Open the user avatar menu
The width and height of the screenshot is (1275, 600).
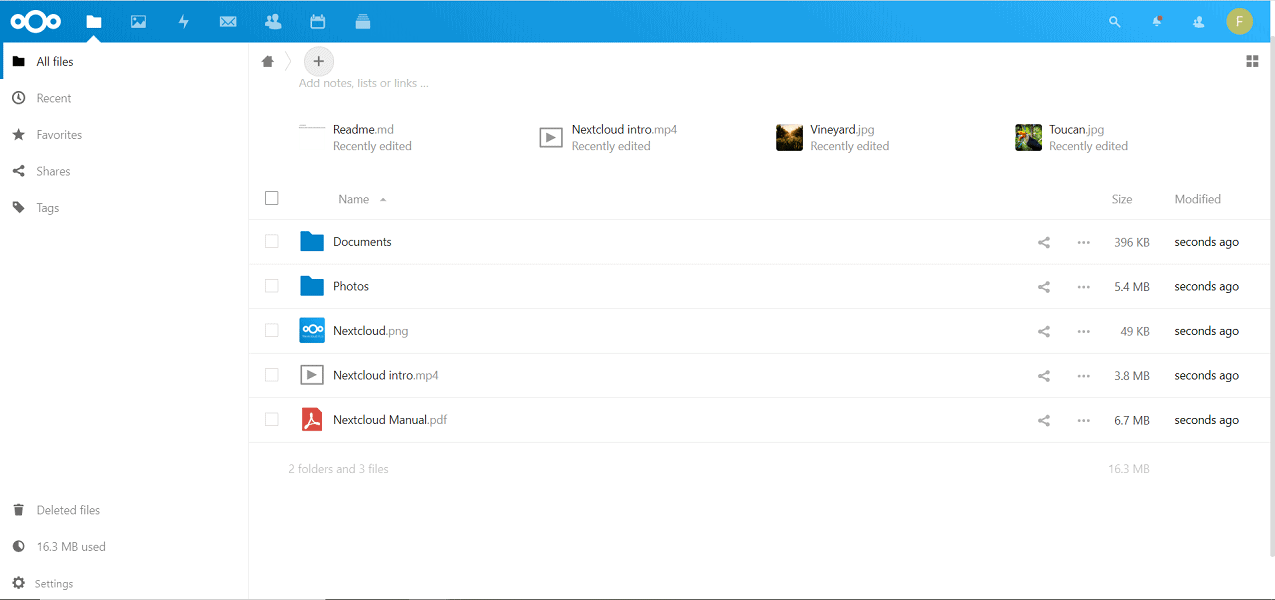[x=1240, y=21]
